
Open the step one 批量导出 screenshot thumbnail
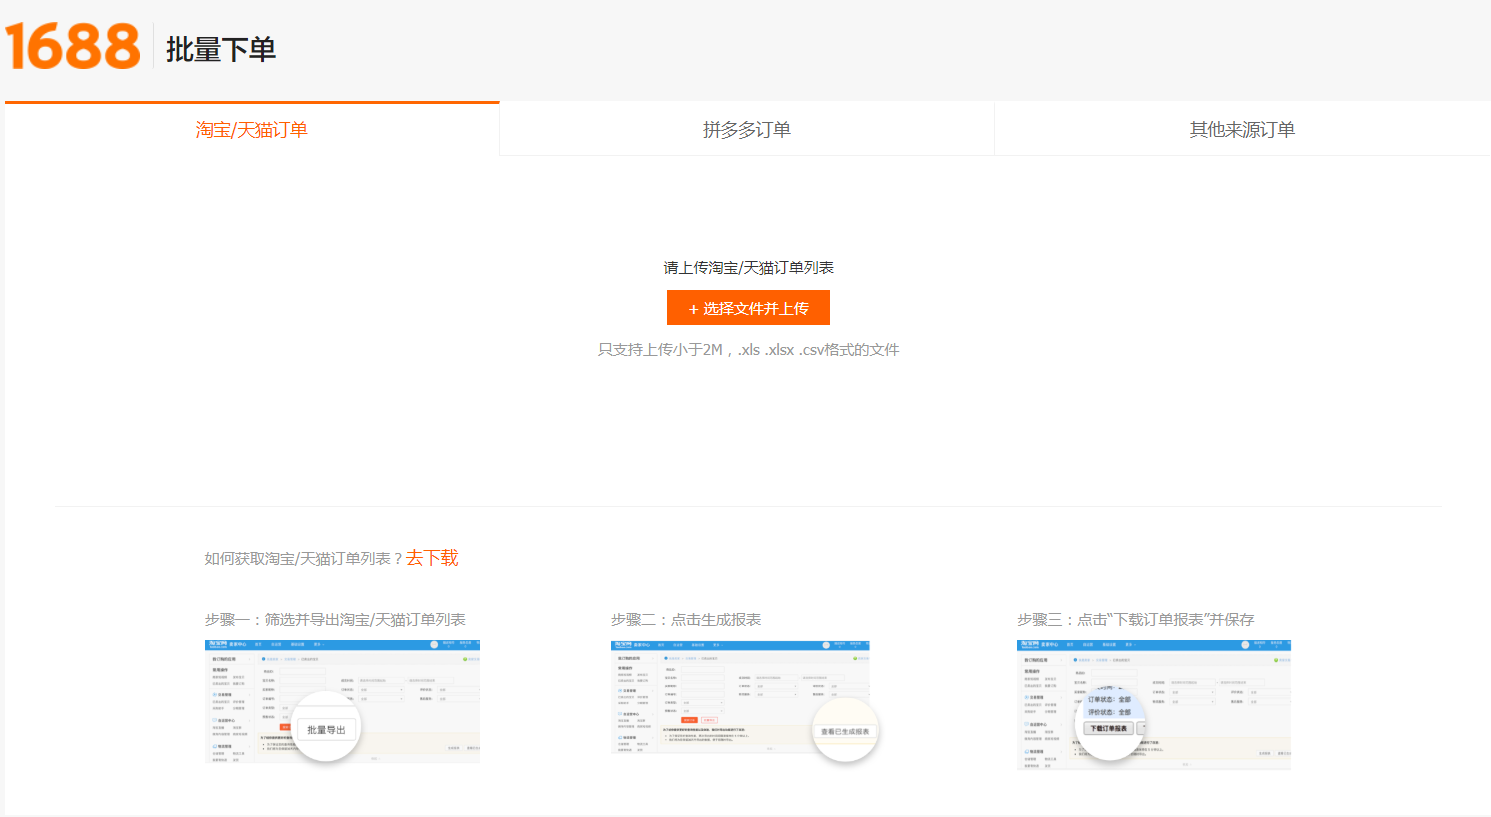342,701
